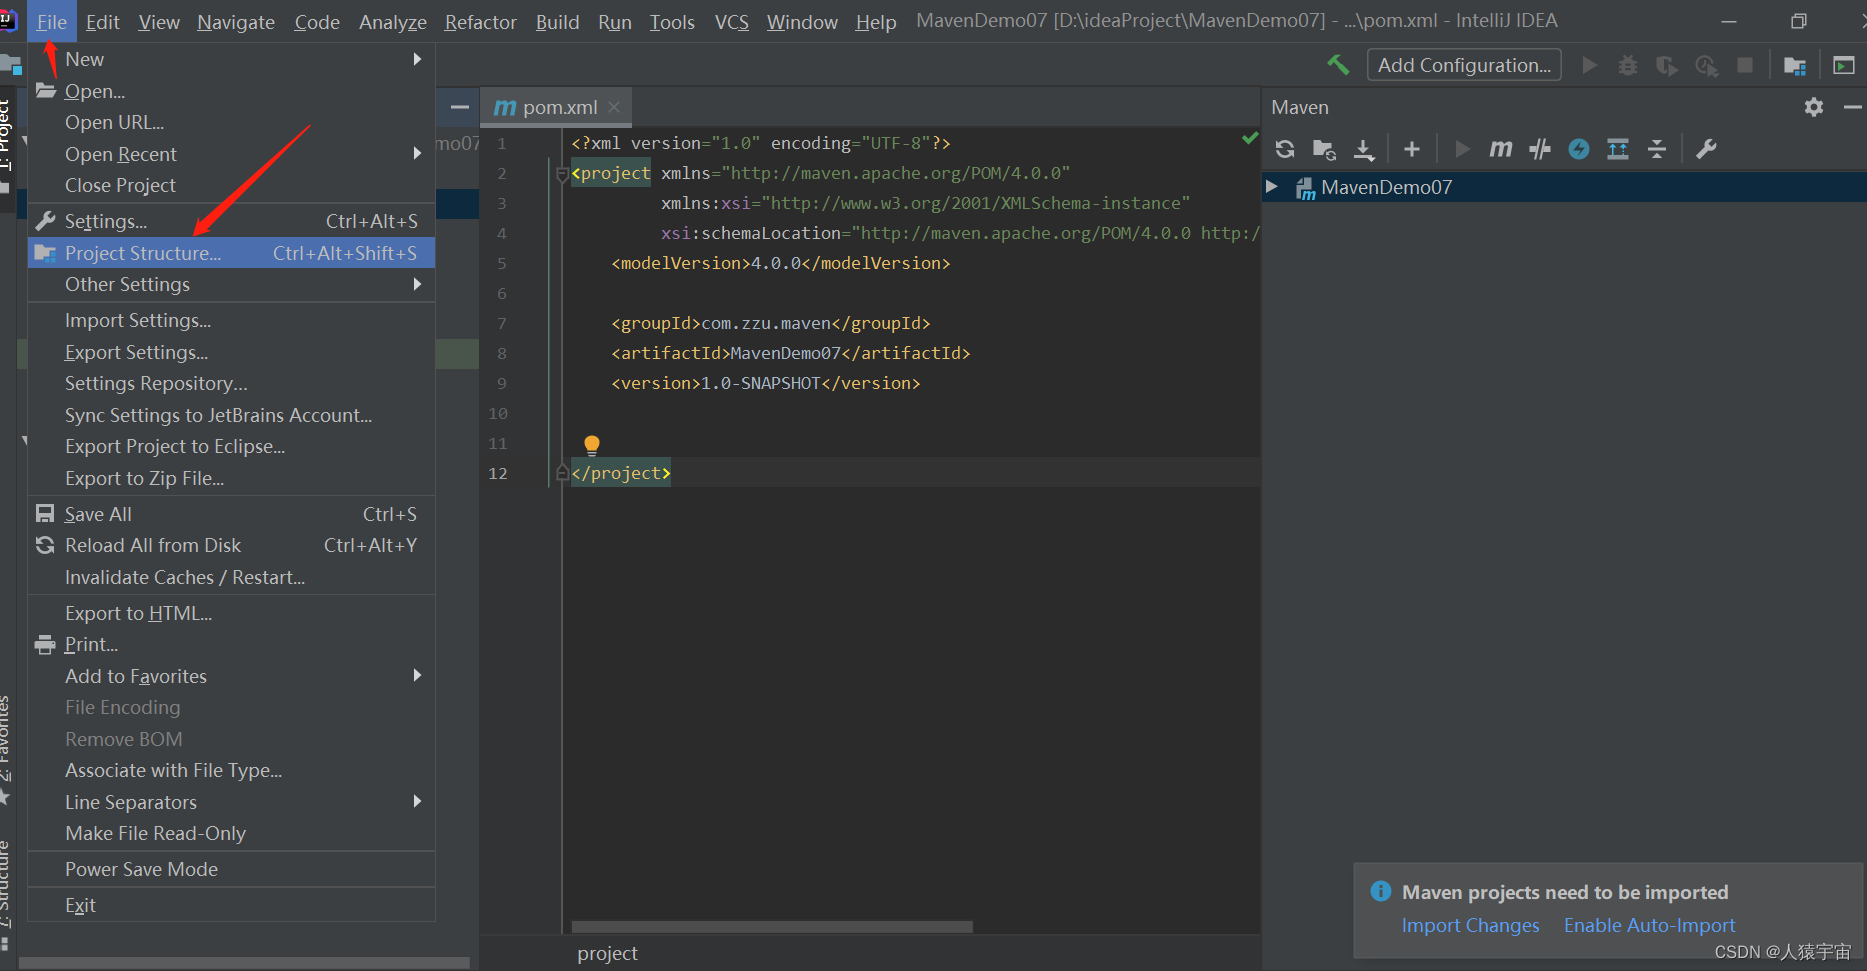The height and width of the screenshot is (971, 1867).
Task: Open the Edit menu
Action: [102, 22]
